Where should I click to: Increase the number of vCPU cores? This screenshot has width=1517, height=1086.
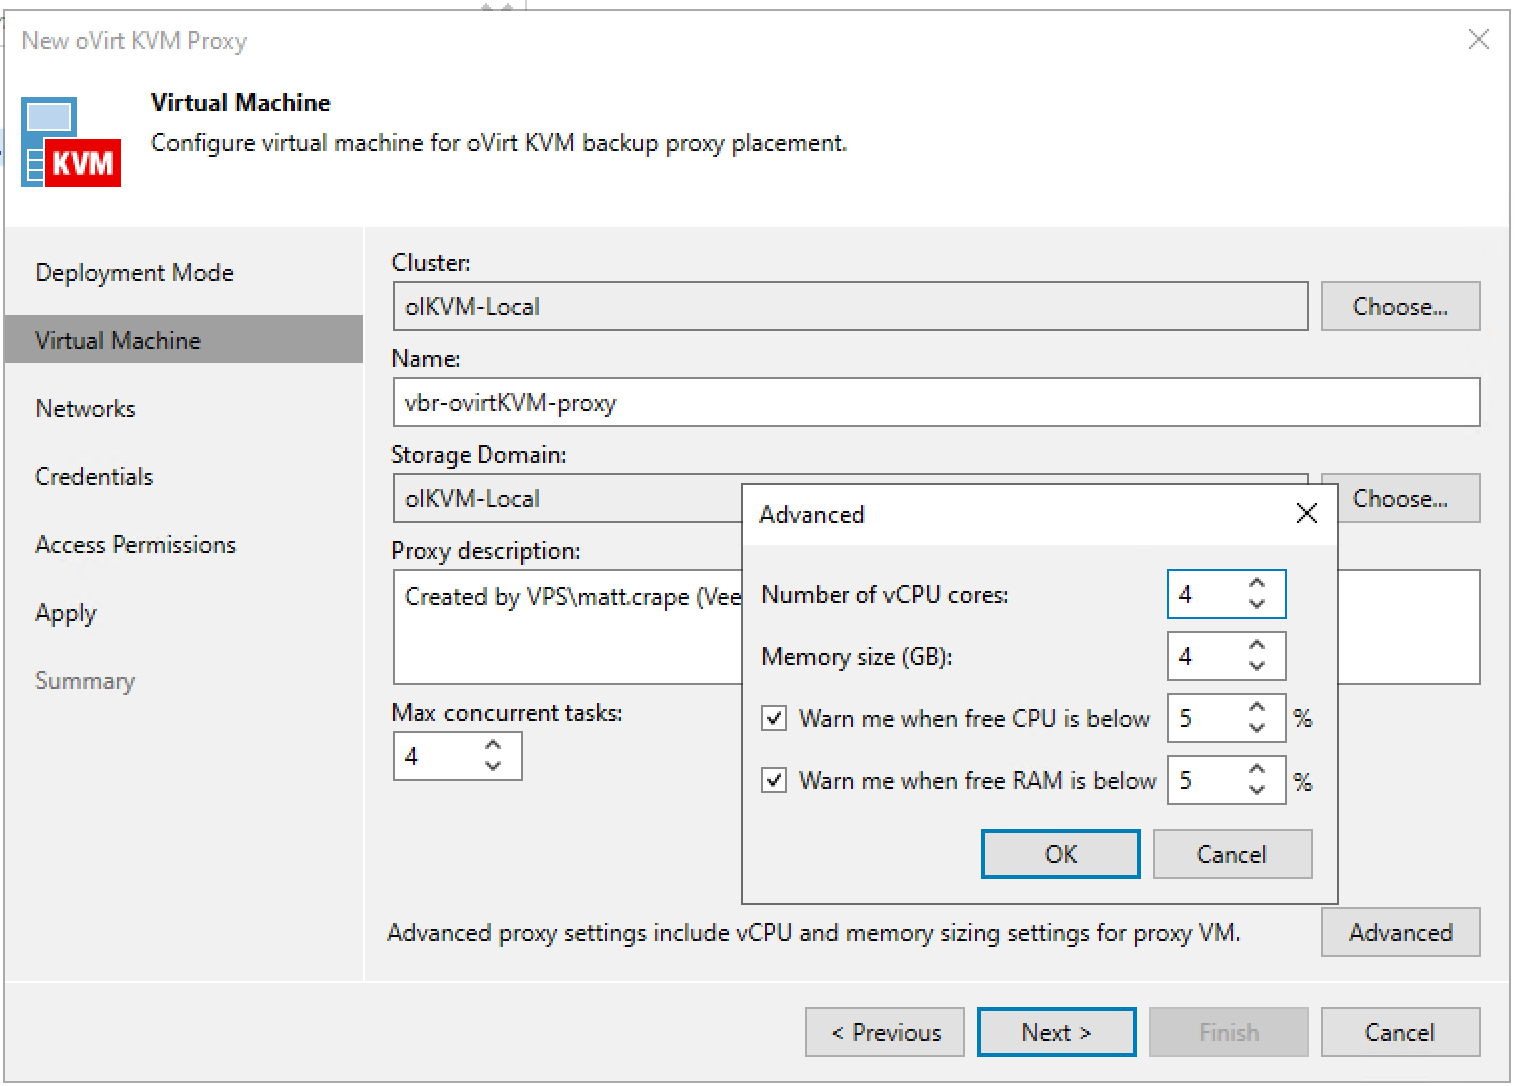(x=1257, y=583)
